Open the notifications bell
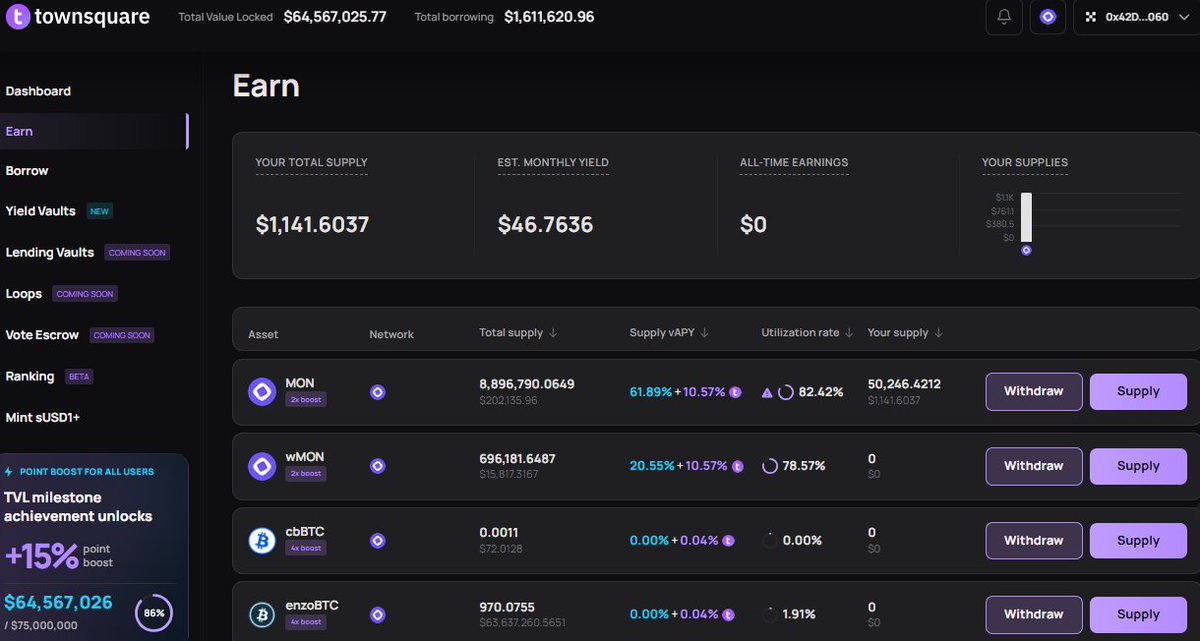 coord(1004,17)
